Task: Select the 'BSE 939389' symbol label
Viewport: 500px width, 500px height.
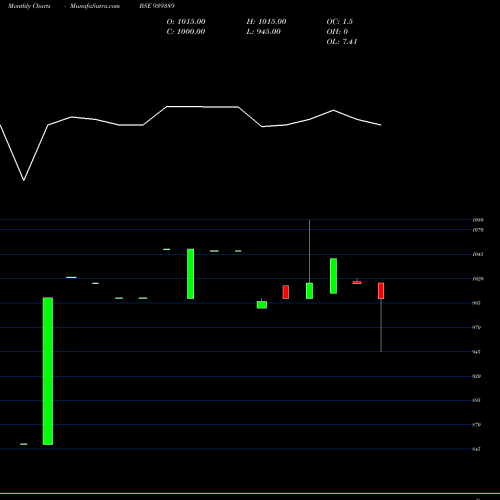Action: point(157,6)
